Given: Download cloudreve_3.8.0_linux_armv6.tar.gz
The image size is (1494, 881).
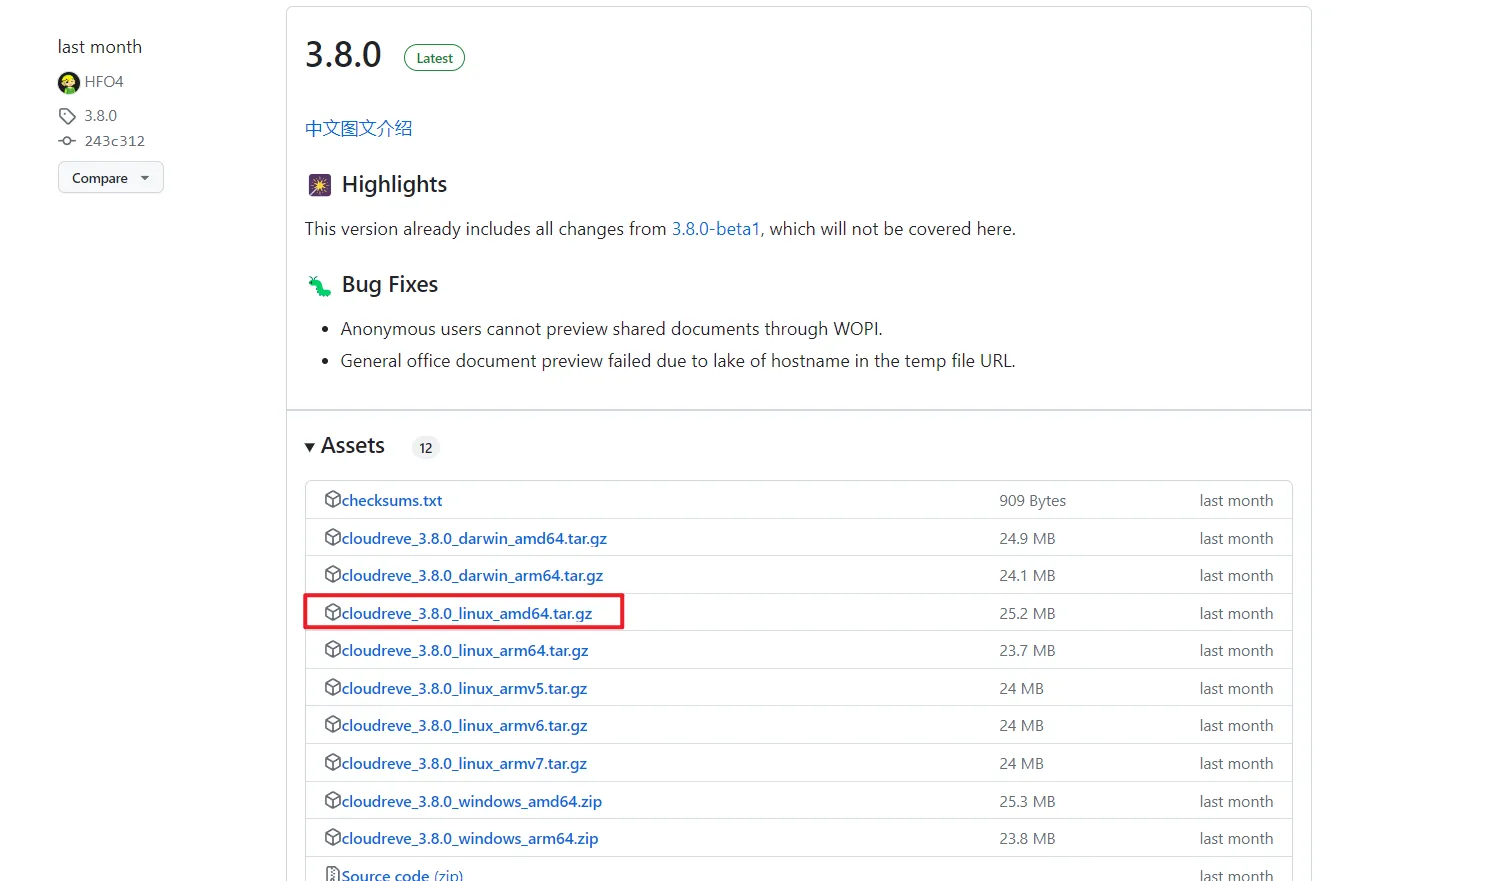Looking at the screenshot, I should pos(464,726).
